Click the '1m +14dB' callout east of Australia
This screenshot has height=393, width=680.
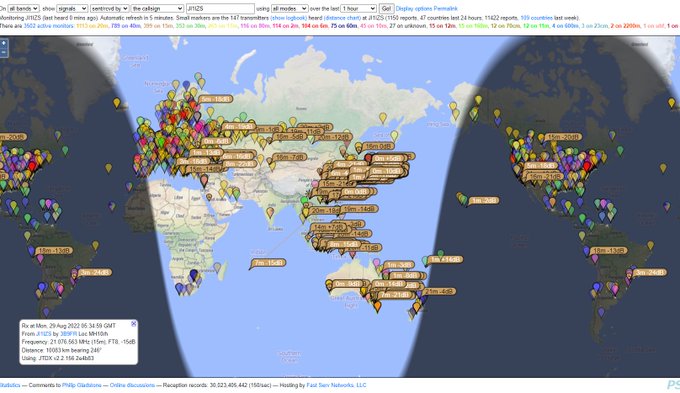pos(446,259)
